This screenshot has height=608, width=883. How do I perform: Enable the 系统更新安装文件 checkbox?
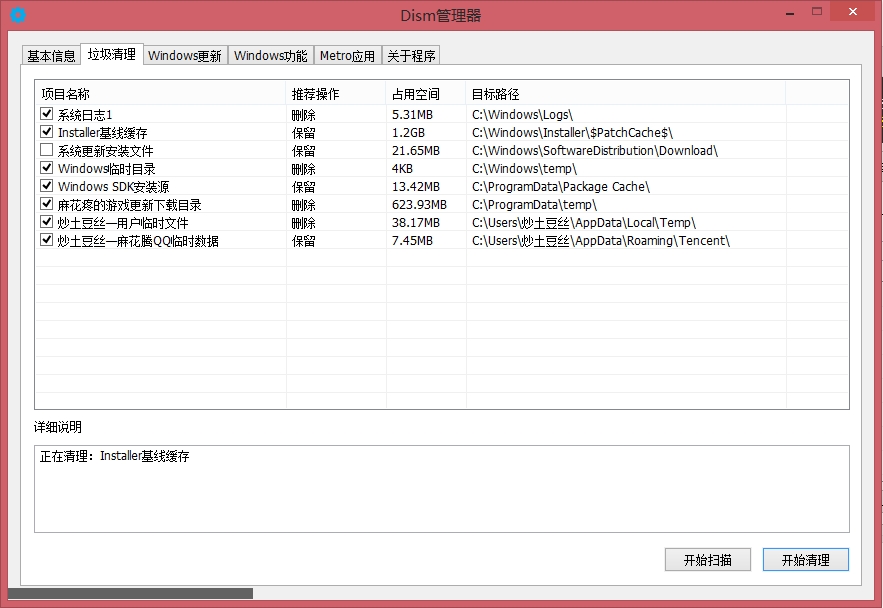[x=46, y=150]
